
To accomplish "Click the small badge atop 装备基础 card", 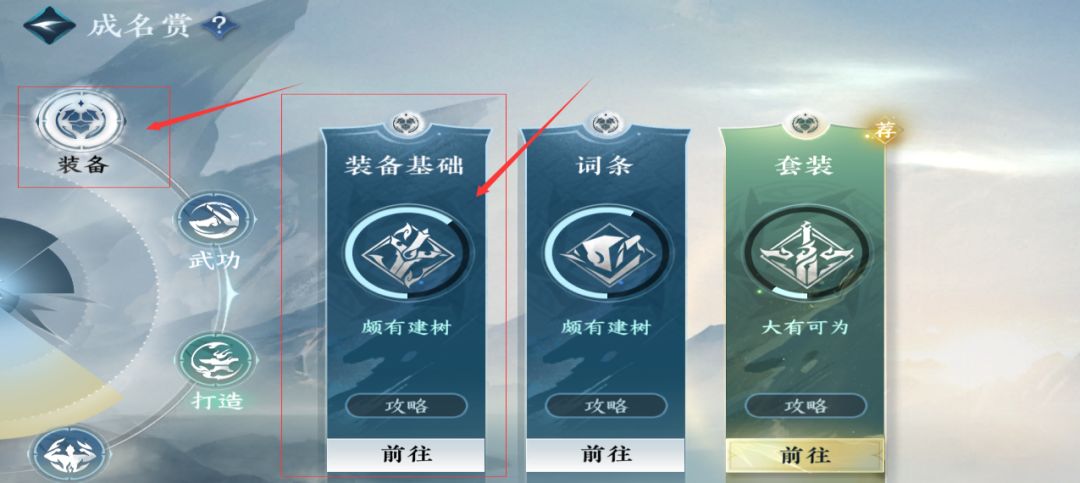I will coord(406,124).
